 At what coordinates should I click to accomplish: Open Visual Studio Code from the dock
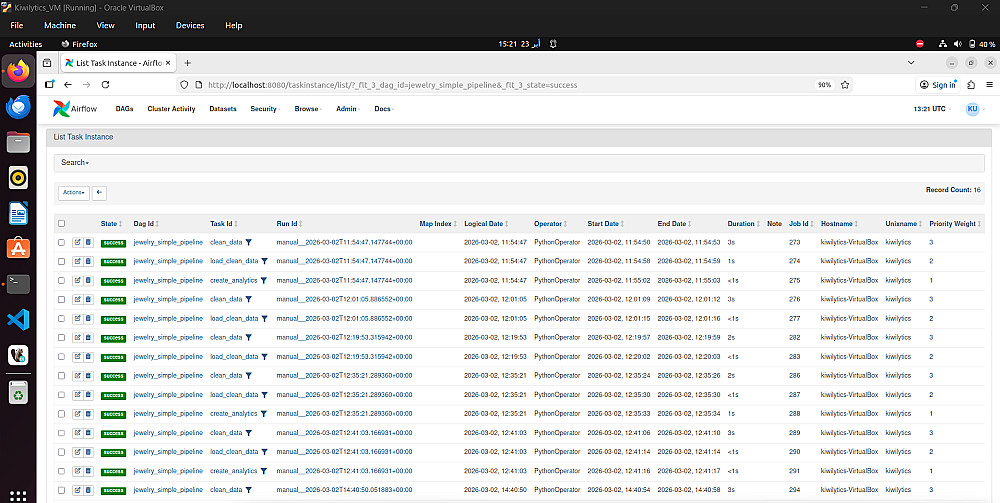pyautogui.click(x=18, y=319)
